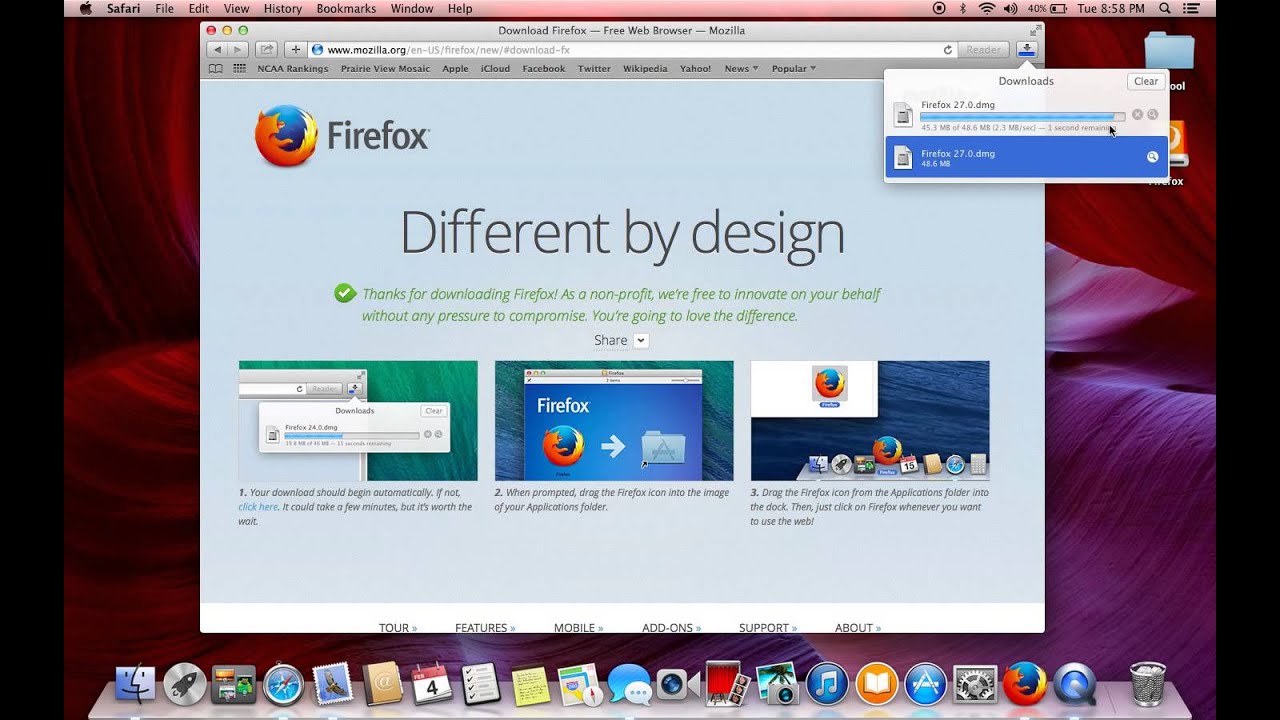The height and width of the screenshot is (720, 1280).
Task: Launch Firefox from the dock
Action: point(1025,684)
